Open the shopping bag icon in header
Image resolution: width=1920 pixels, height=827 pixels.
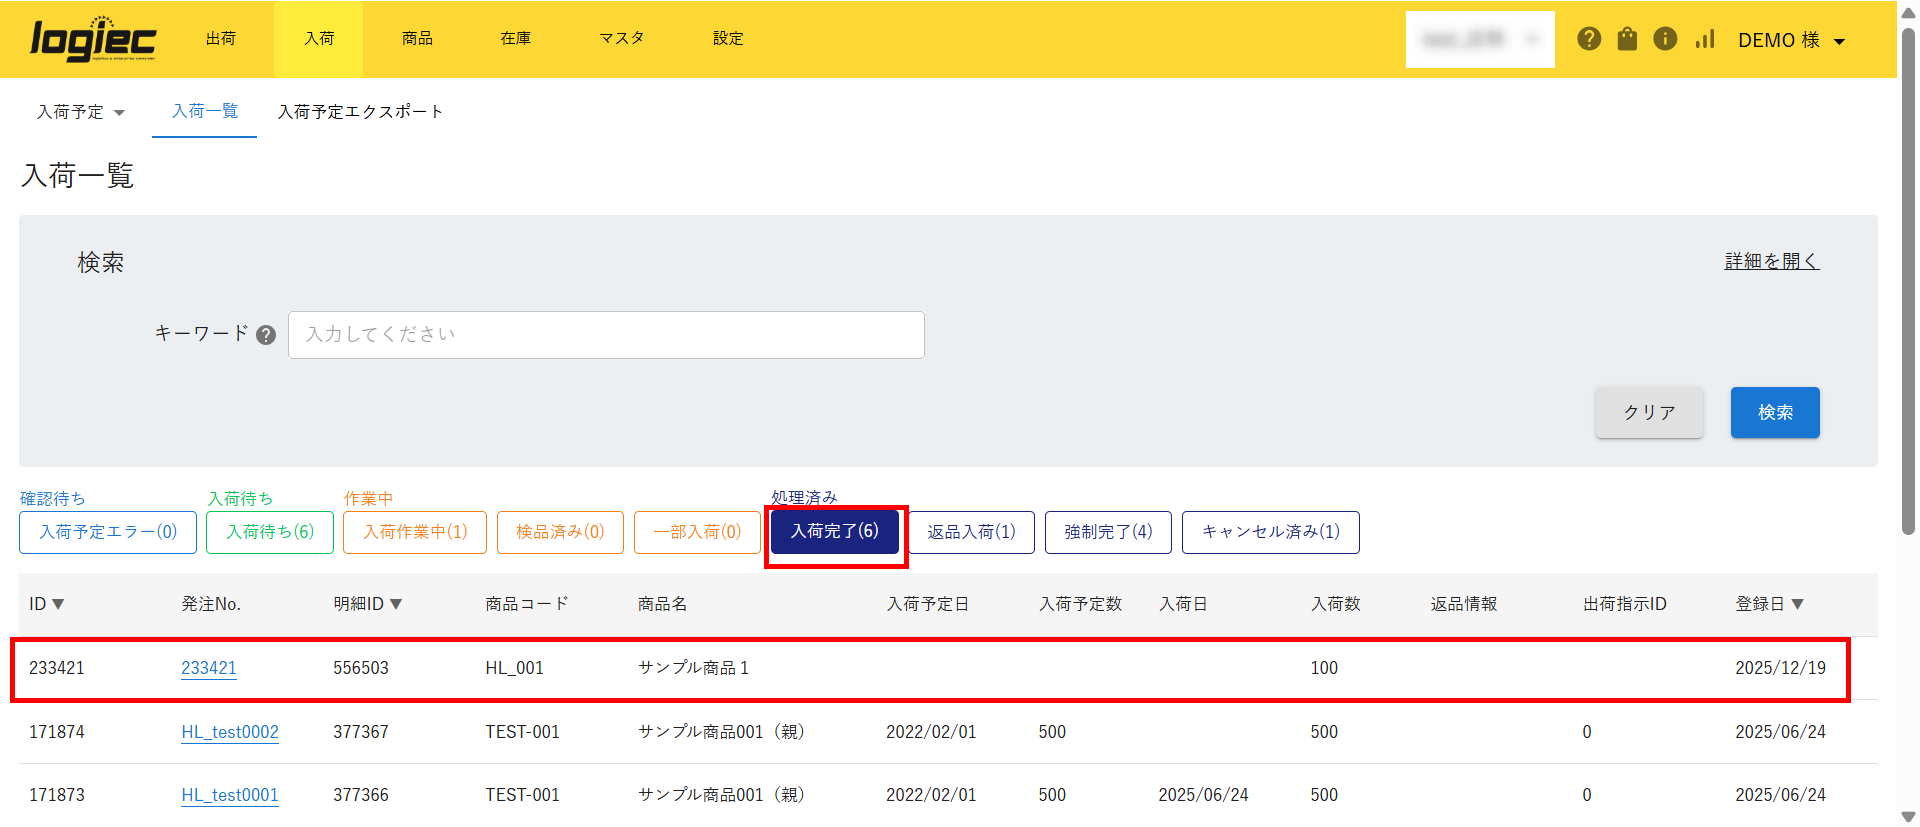click(x=1627, y=39)
